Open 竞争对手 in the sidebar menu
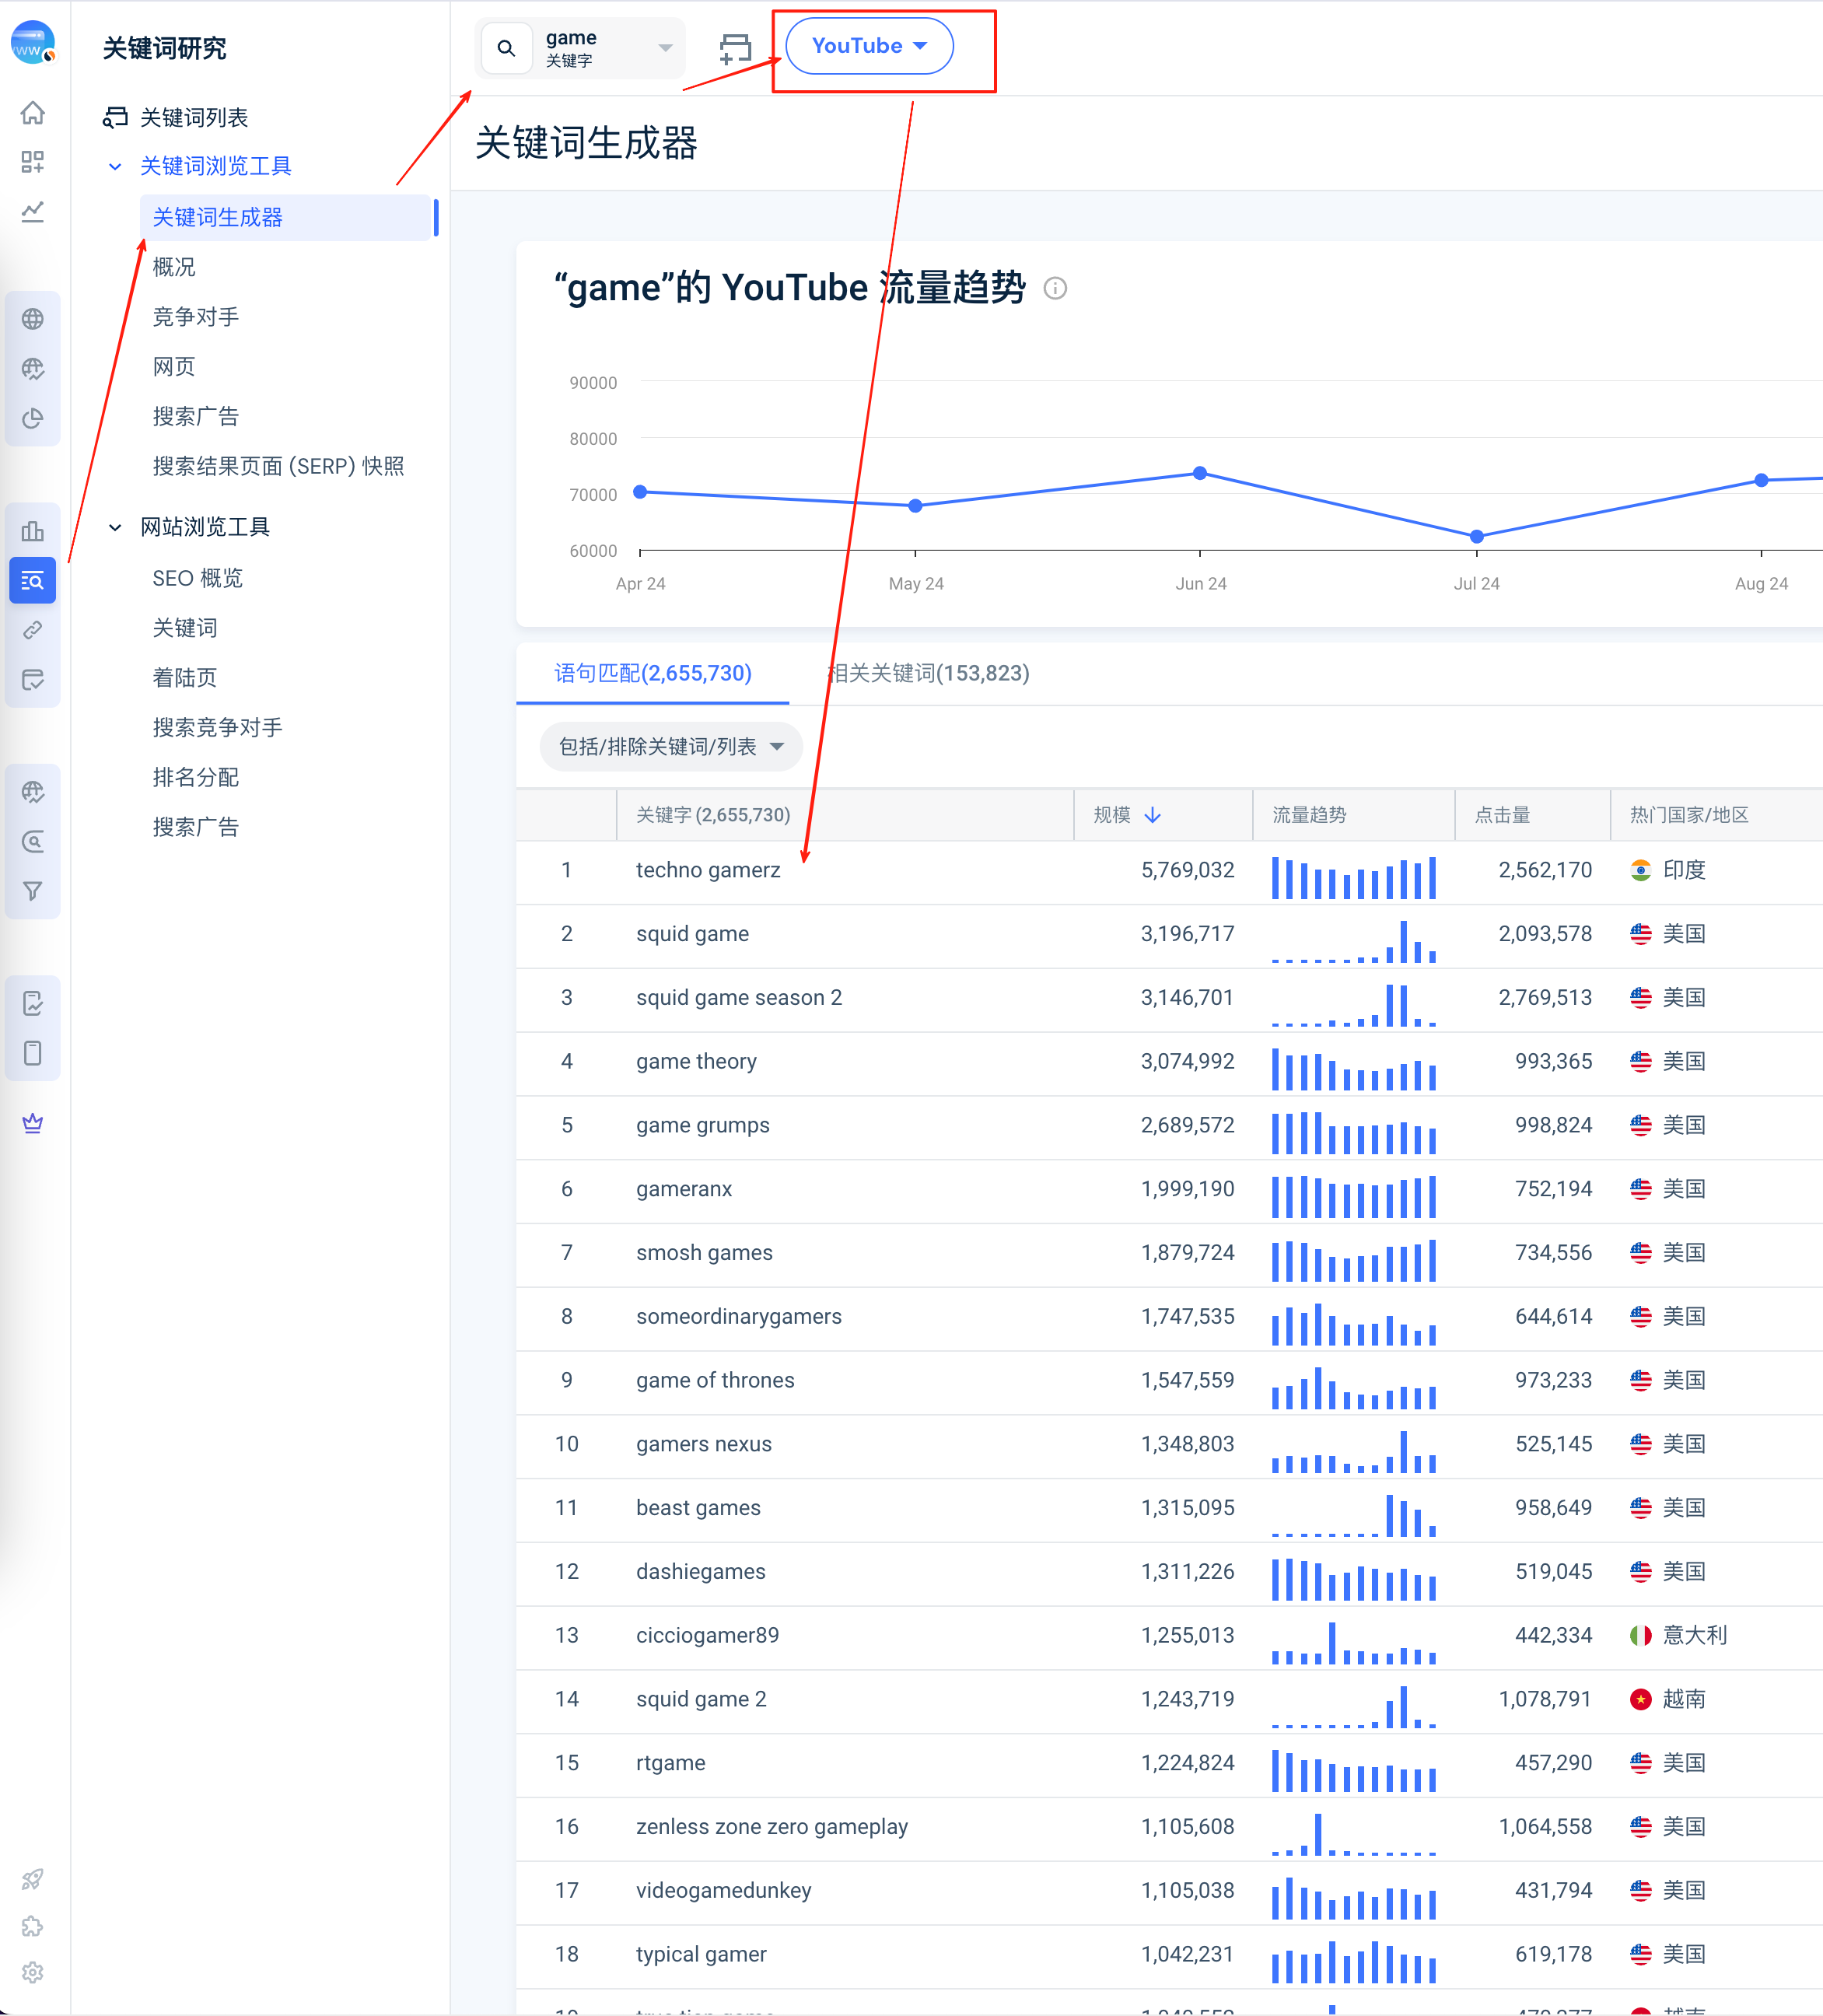This screenshot has width=1823, height=2016. tap(196, 317)
